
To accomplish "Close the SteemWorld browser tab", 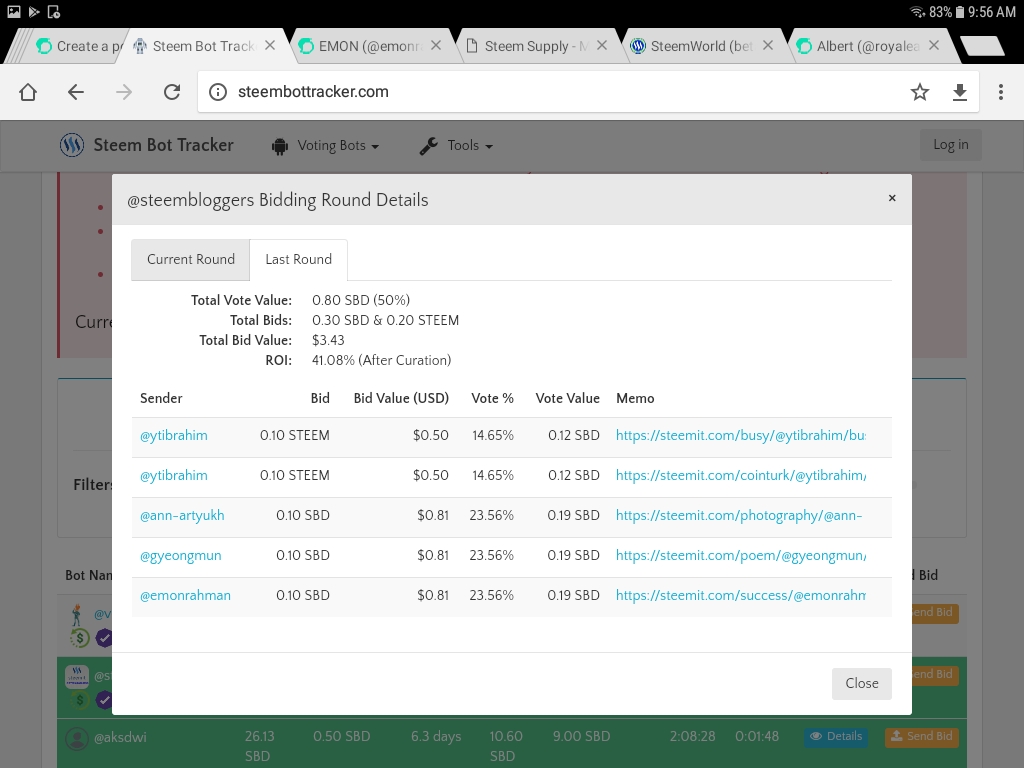I will [x=768, y=46].
